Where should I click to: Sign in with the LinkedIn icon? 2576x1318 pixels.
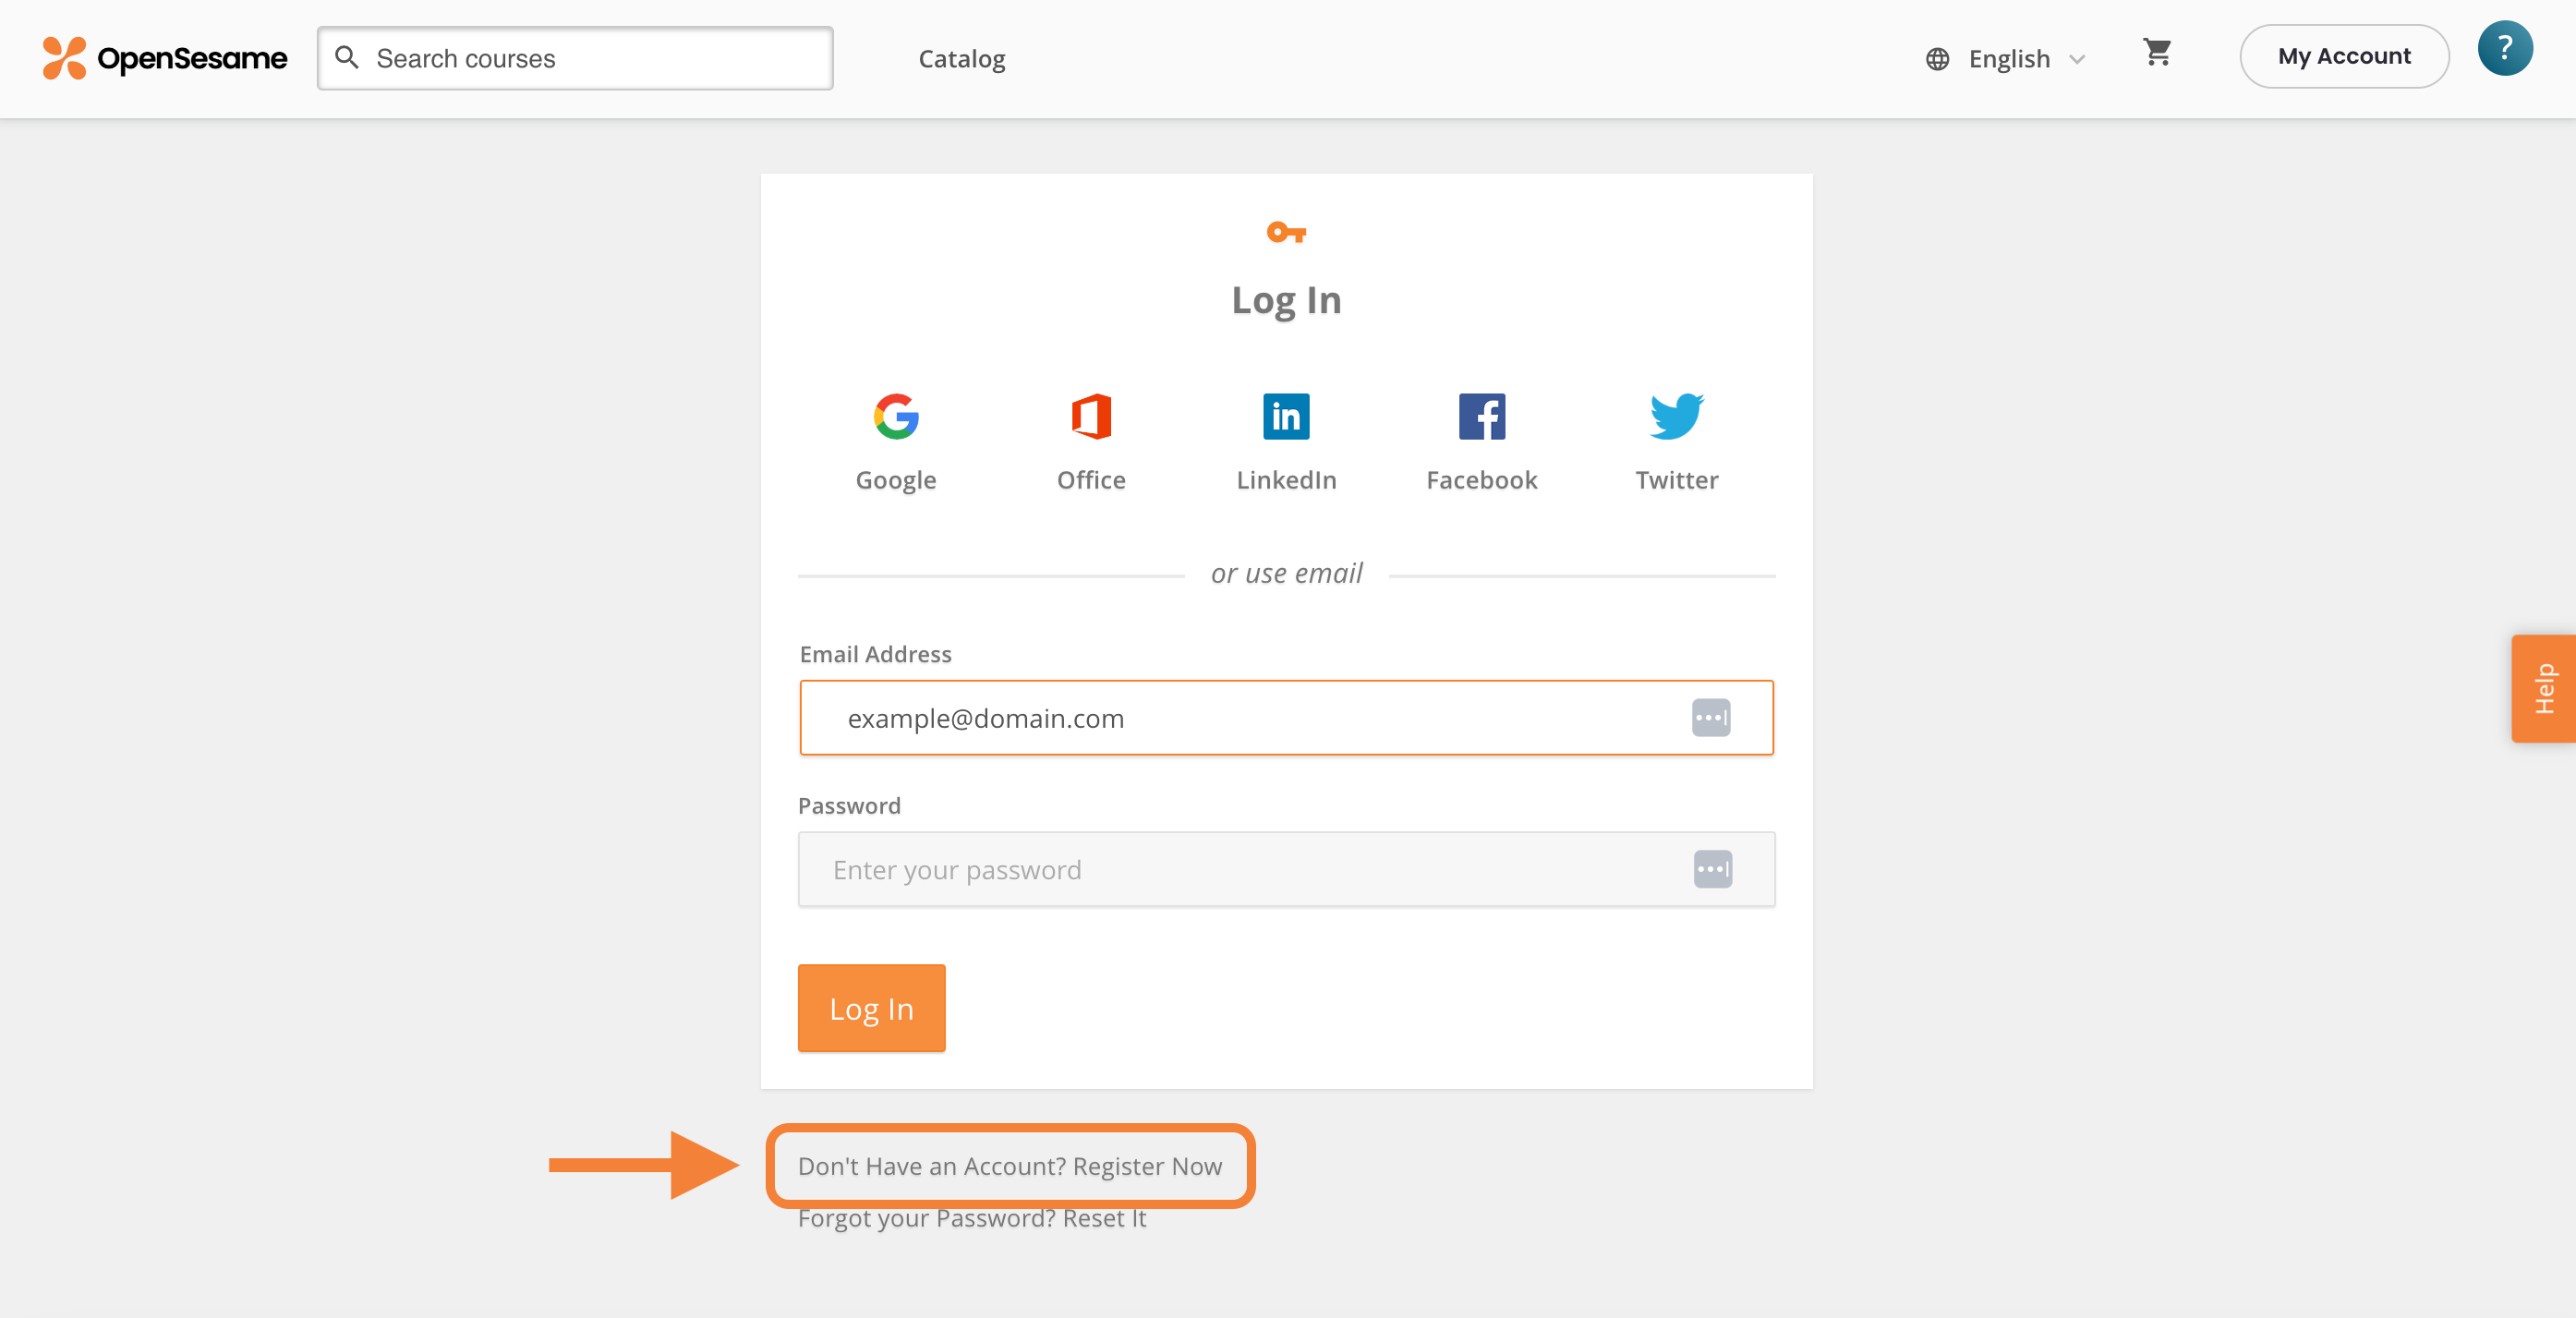coord(1286,416)
